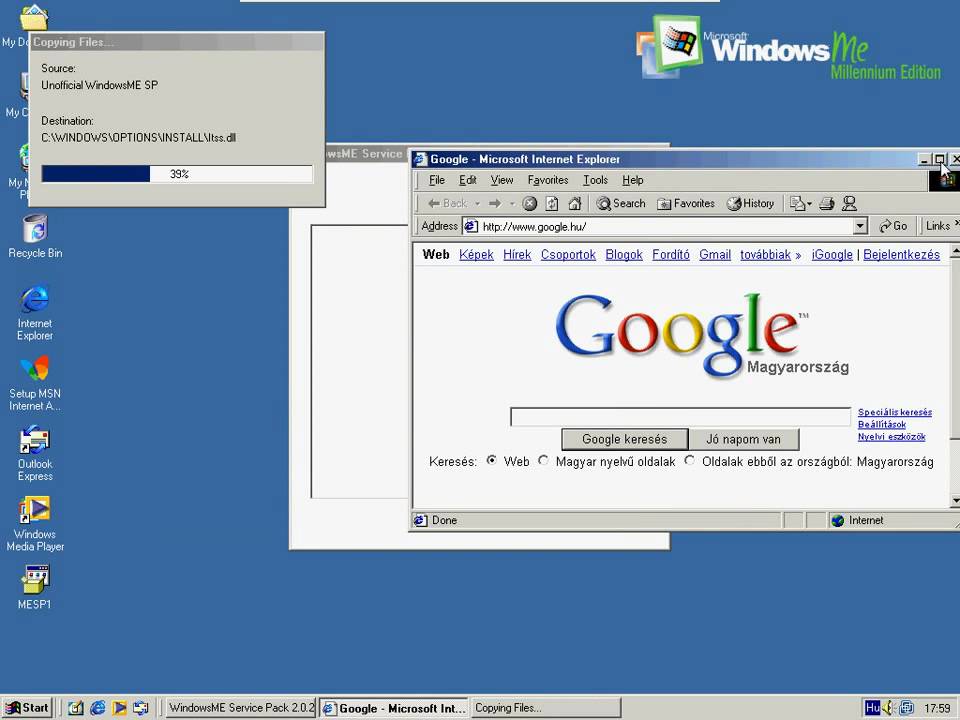The image size is (960, 720).
Task: Open the Search pane in IE
Action: coord(621,203)
